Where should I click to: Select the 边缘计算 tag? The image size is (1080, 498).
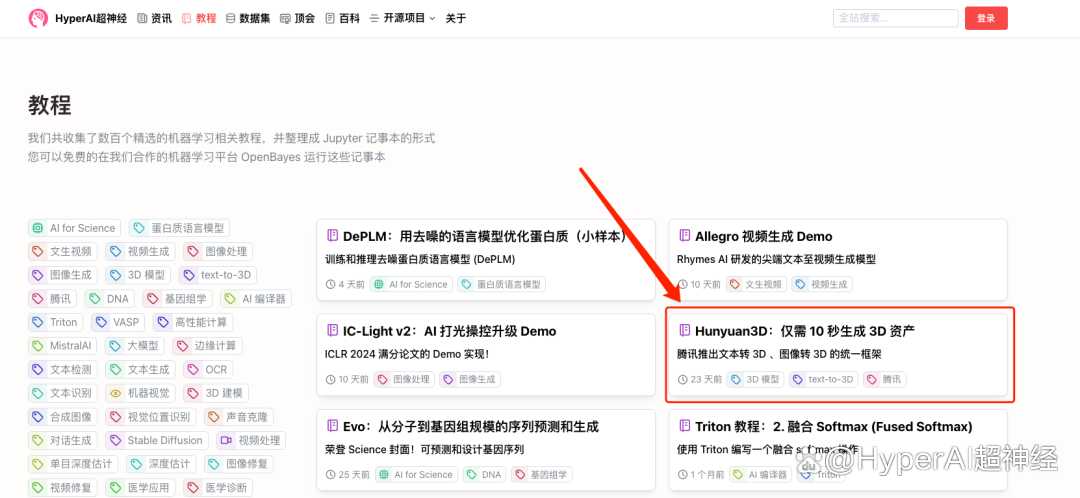pos(207,345)
